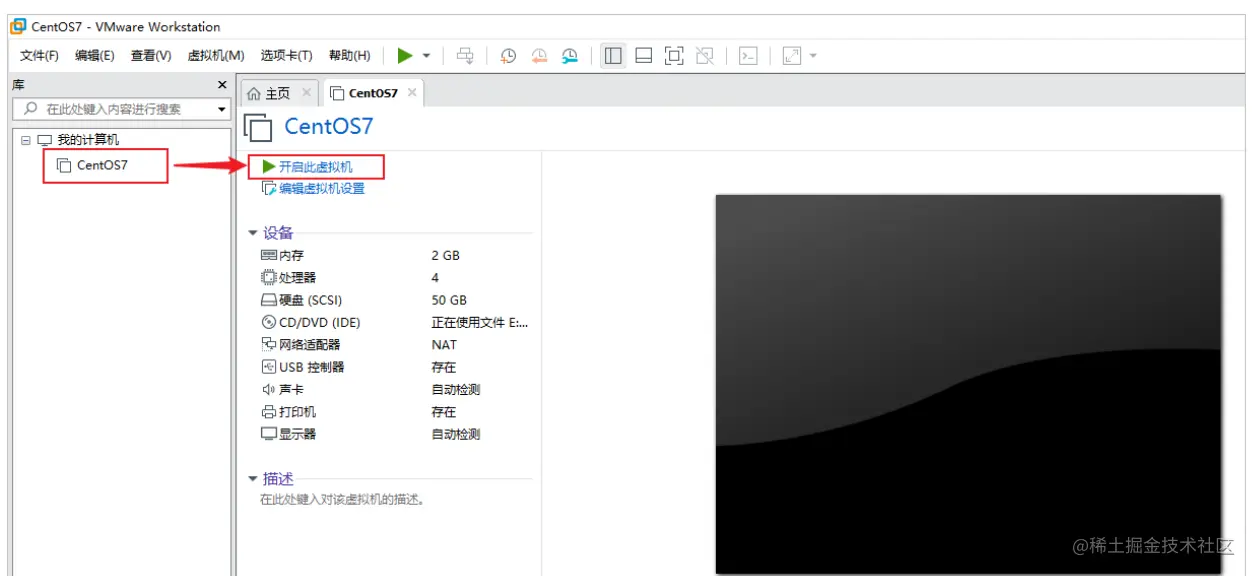Collapse the 设备 section

(x=253, y=233)
